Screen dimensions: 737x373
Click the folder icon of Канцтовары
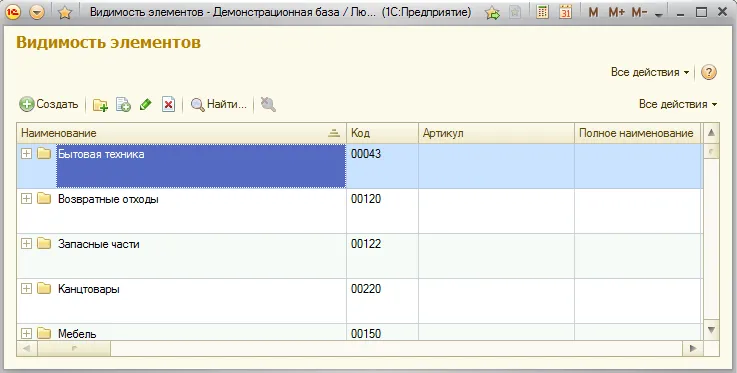point(44,288)
